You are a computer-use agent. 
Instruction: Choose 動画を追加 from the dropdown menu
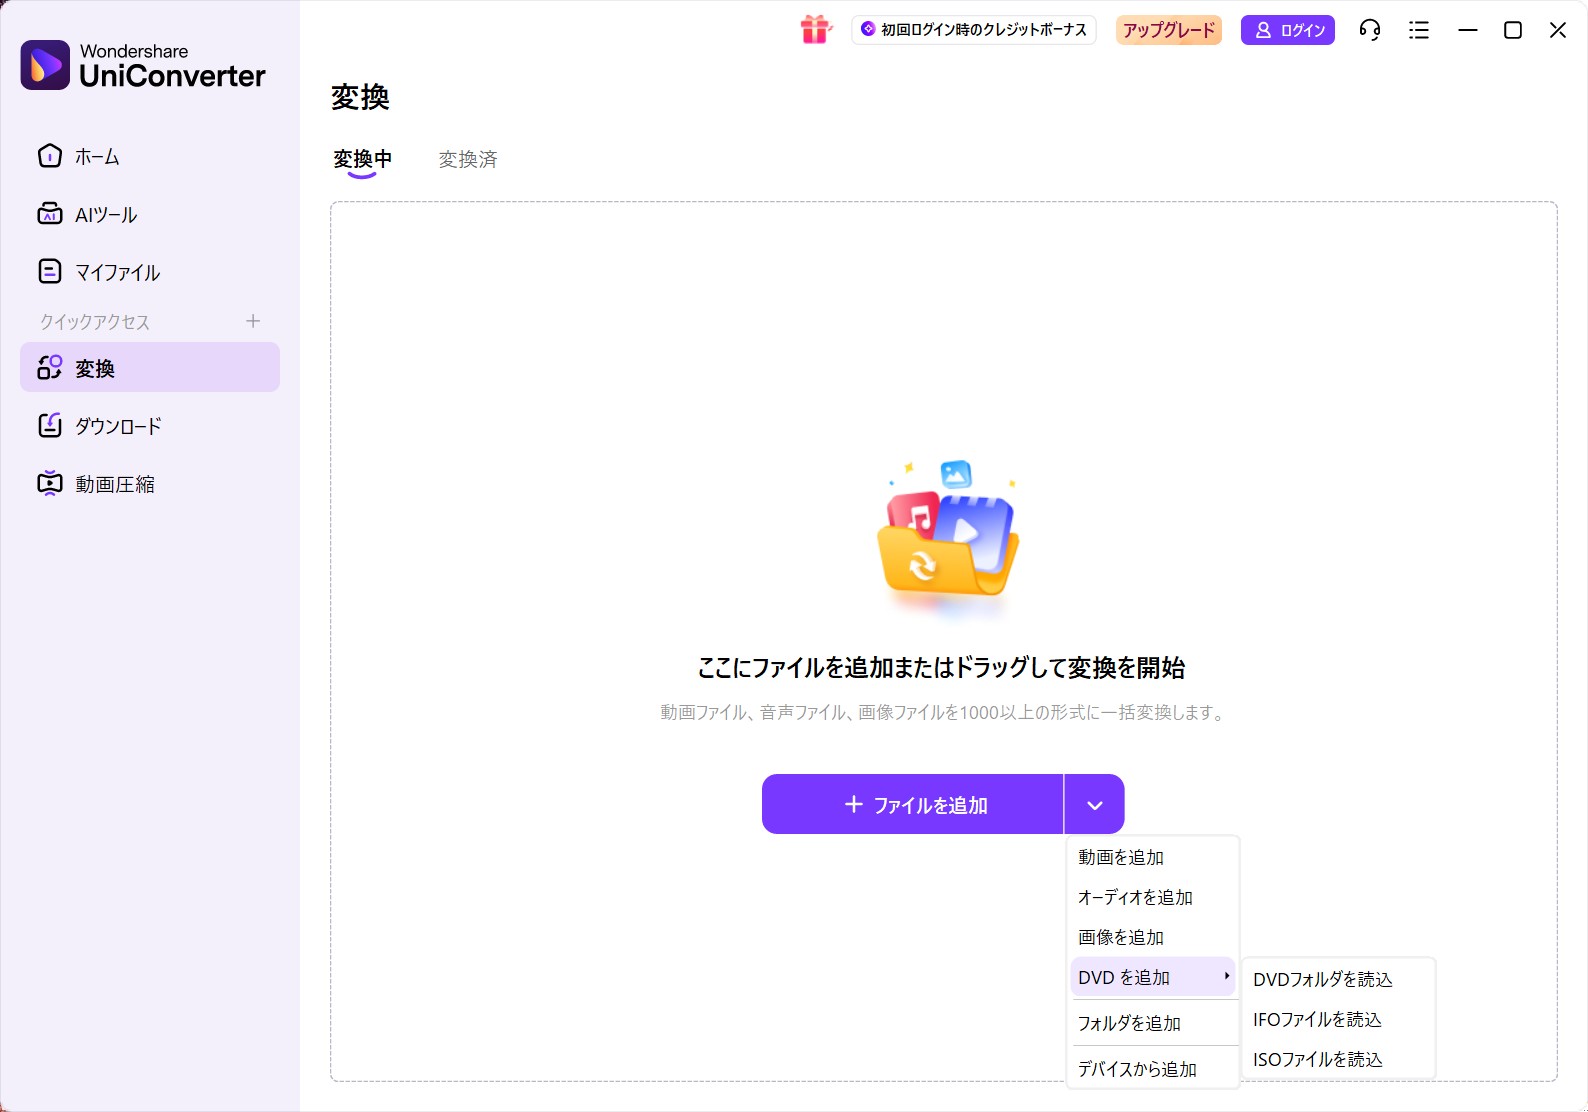click(x=1121, y=857)
